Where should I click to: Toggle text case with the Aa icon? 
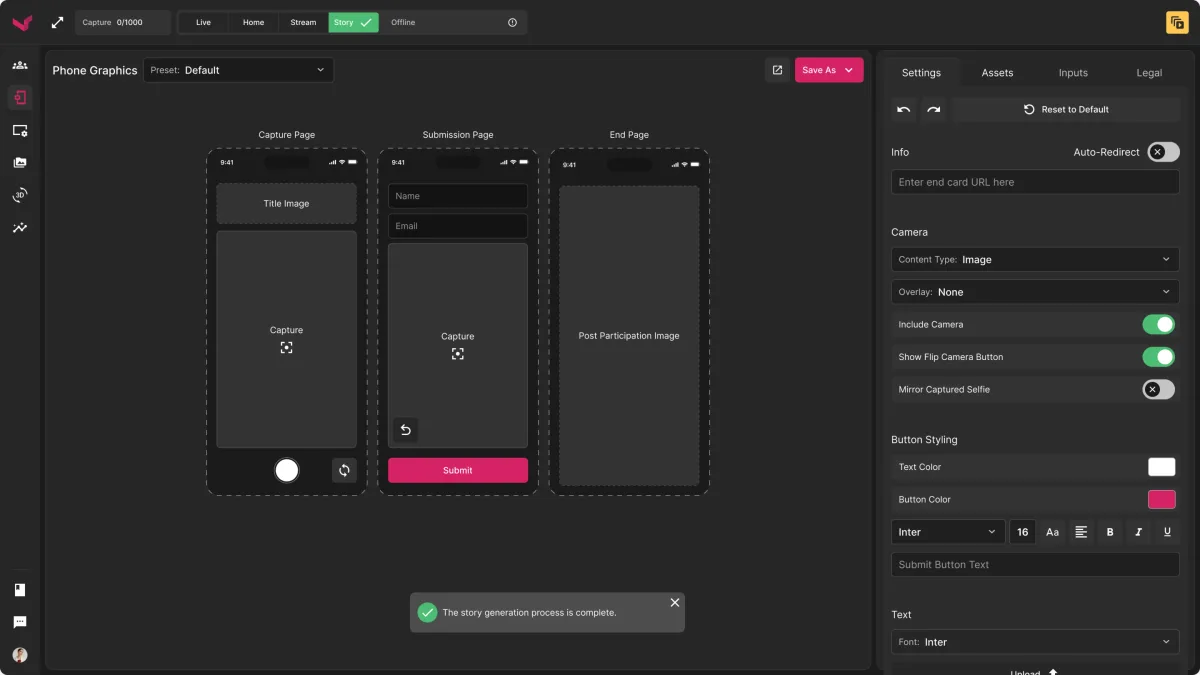(1052, 532)
